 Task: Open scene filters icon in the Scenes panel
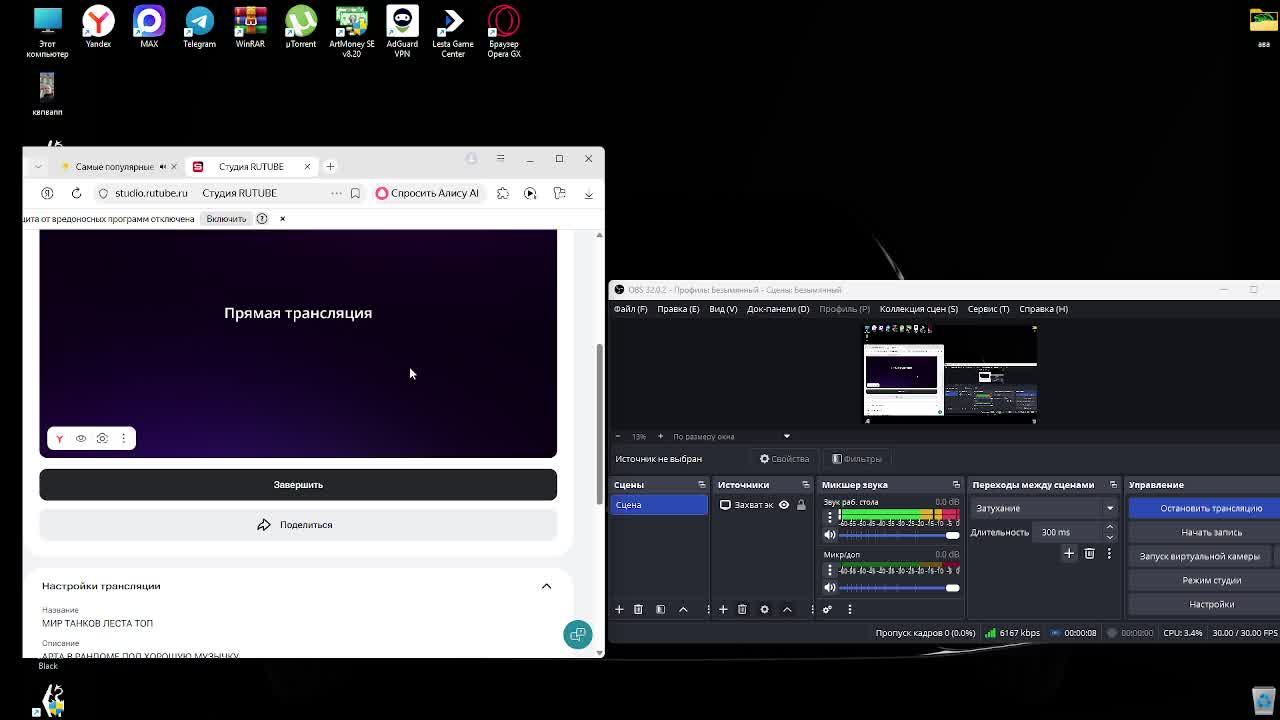pos(660,609)
